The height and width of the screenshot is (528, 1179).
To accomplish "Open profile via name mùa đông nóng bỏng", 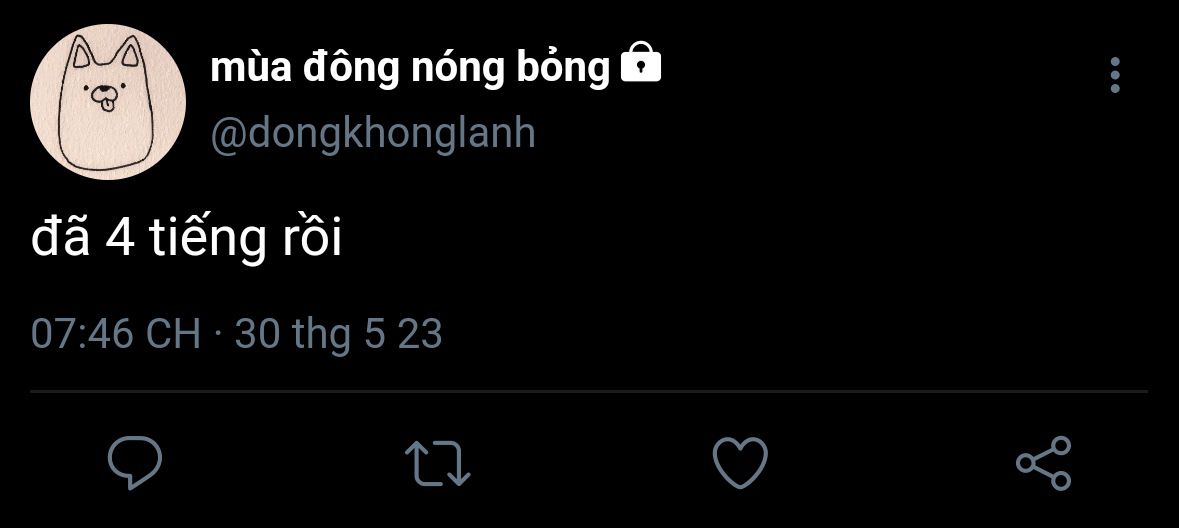I will [410, 68].
